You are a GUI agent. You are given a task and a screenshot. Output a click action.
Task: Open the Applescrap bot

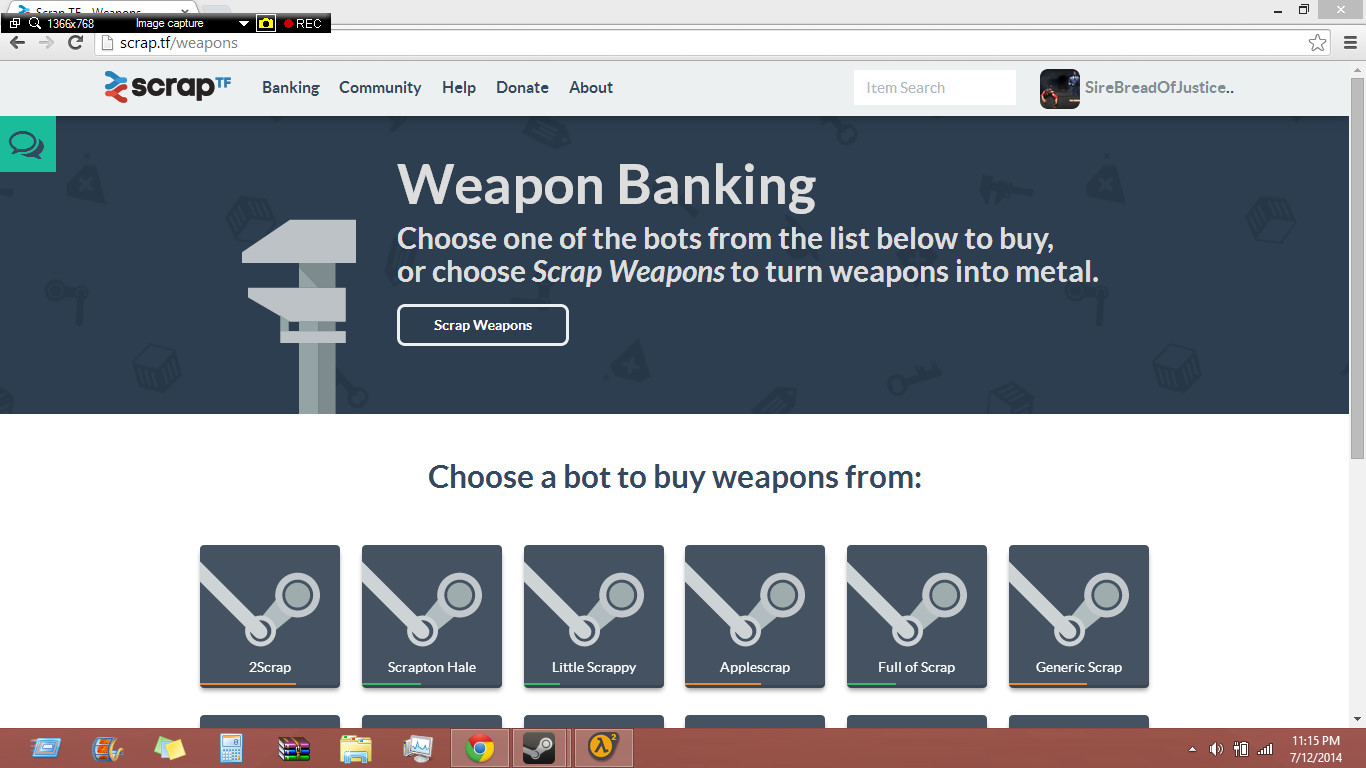755,616
